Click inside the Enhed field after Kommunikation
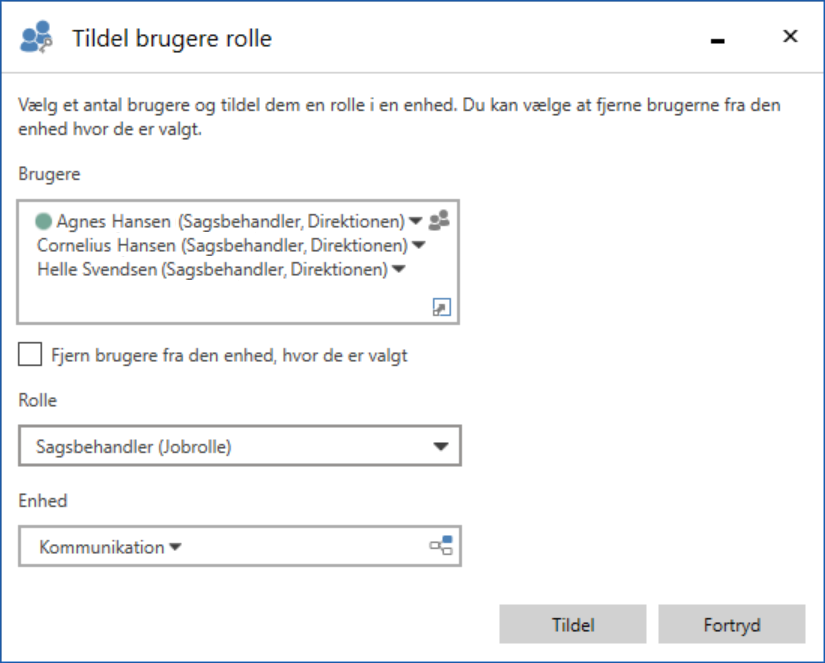This screenshot has height=663, width=825. click(x=300, y=547)
